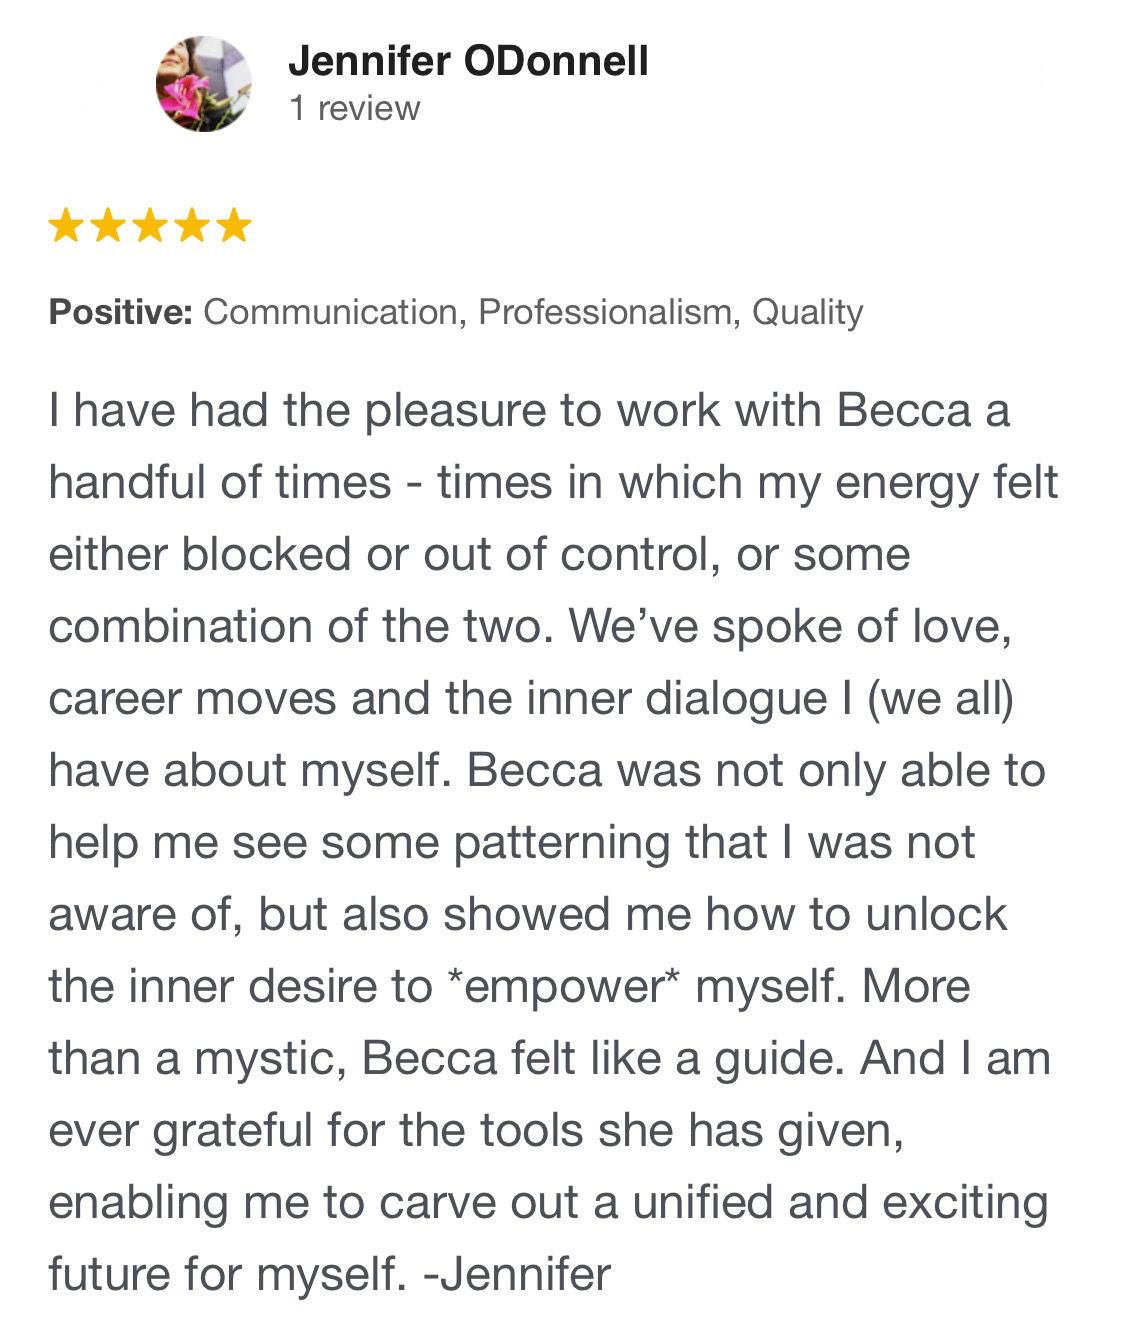
Task: Click the reviewer name Jennifer ODonnell
Action: click(x=468, y=61)
